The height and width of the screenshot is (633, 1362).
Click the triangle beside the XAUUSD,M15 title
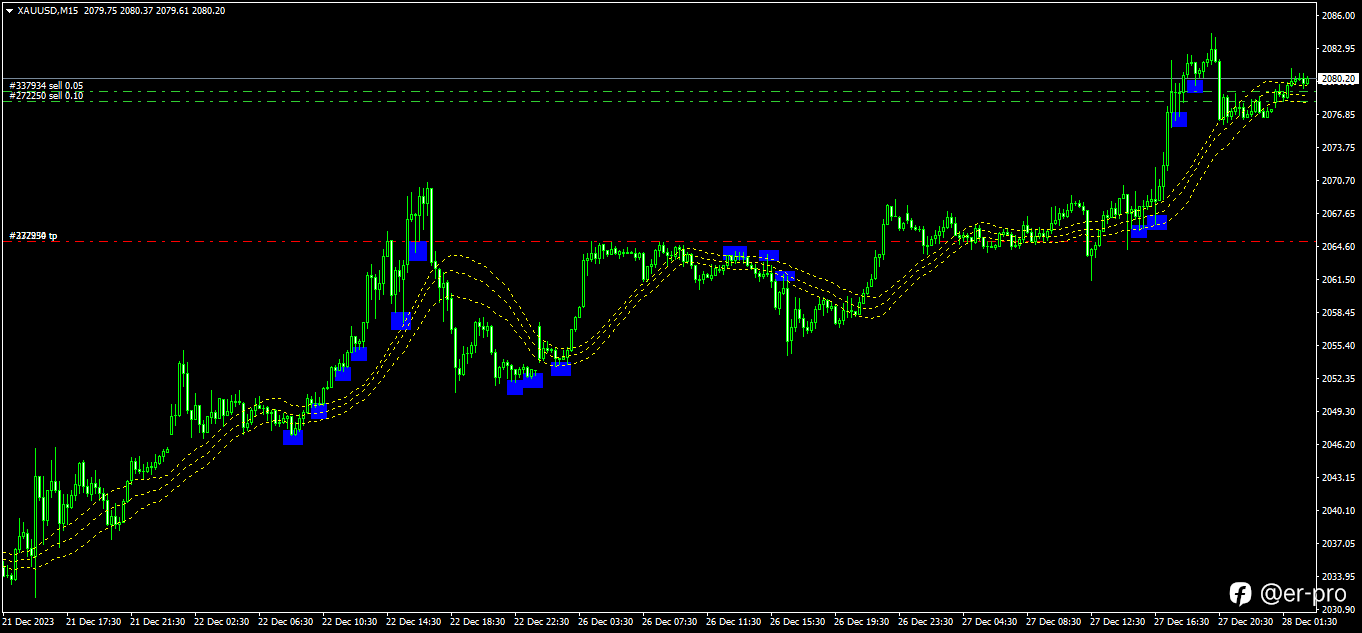click(9, 10)
